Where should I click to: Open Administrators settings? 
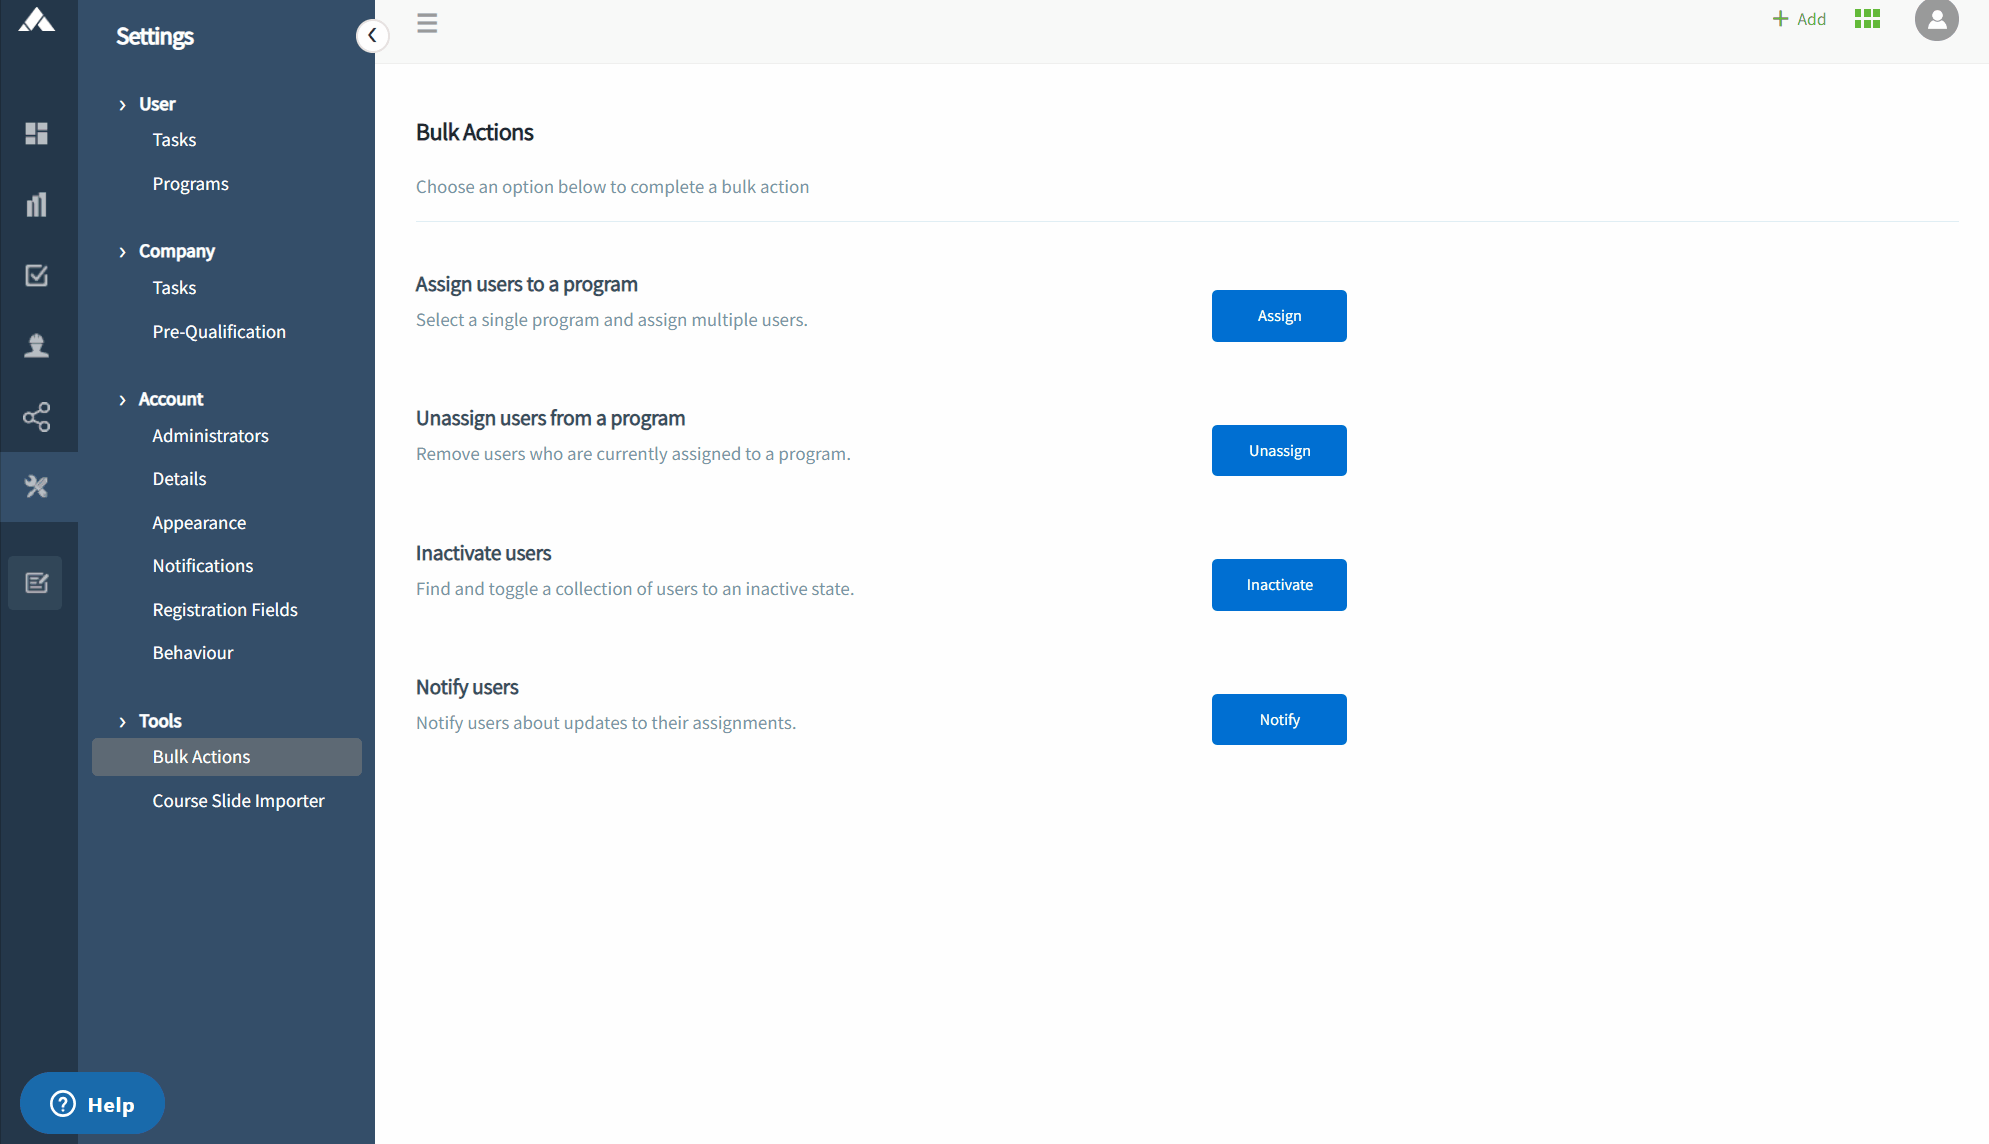click(x=210, y=436)
